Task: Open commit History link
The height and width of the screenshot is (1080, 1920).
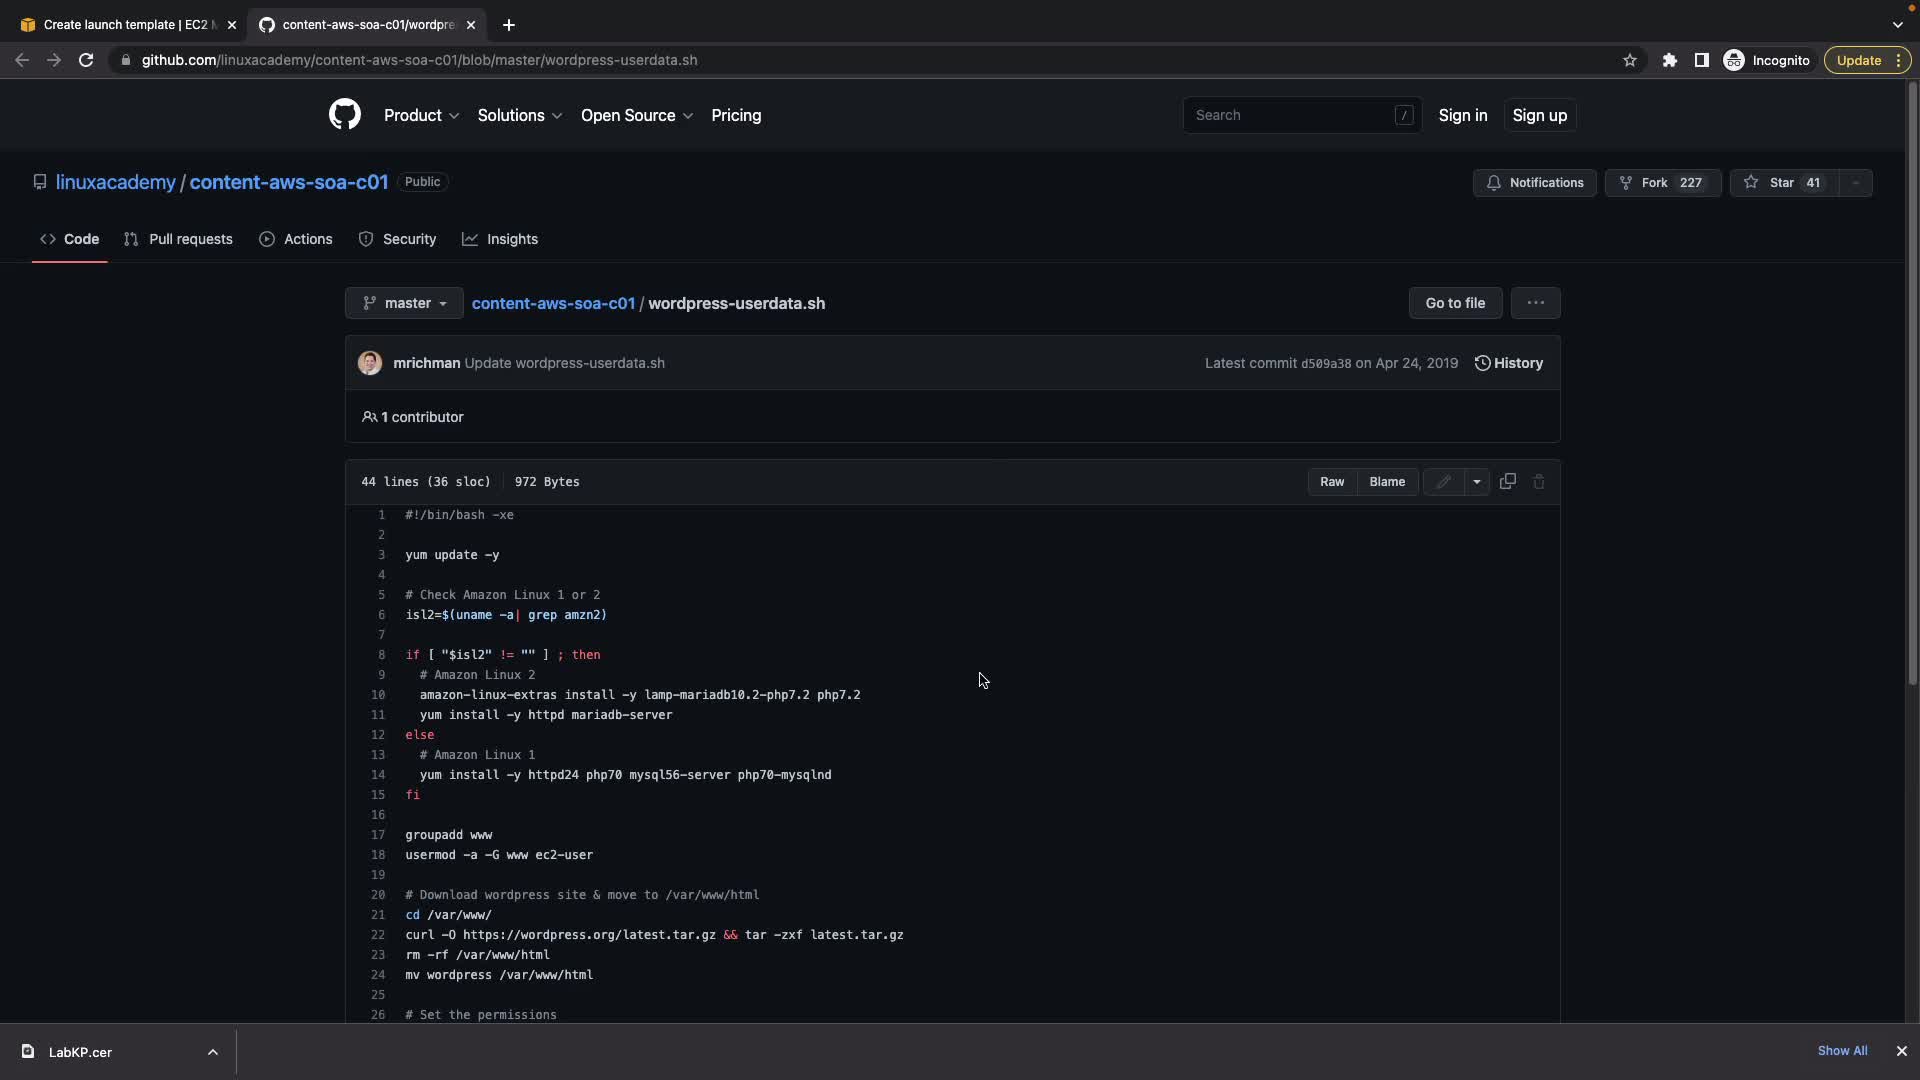Action: point(1508,363)
